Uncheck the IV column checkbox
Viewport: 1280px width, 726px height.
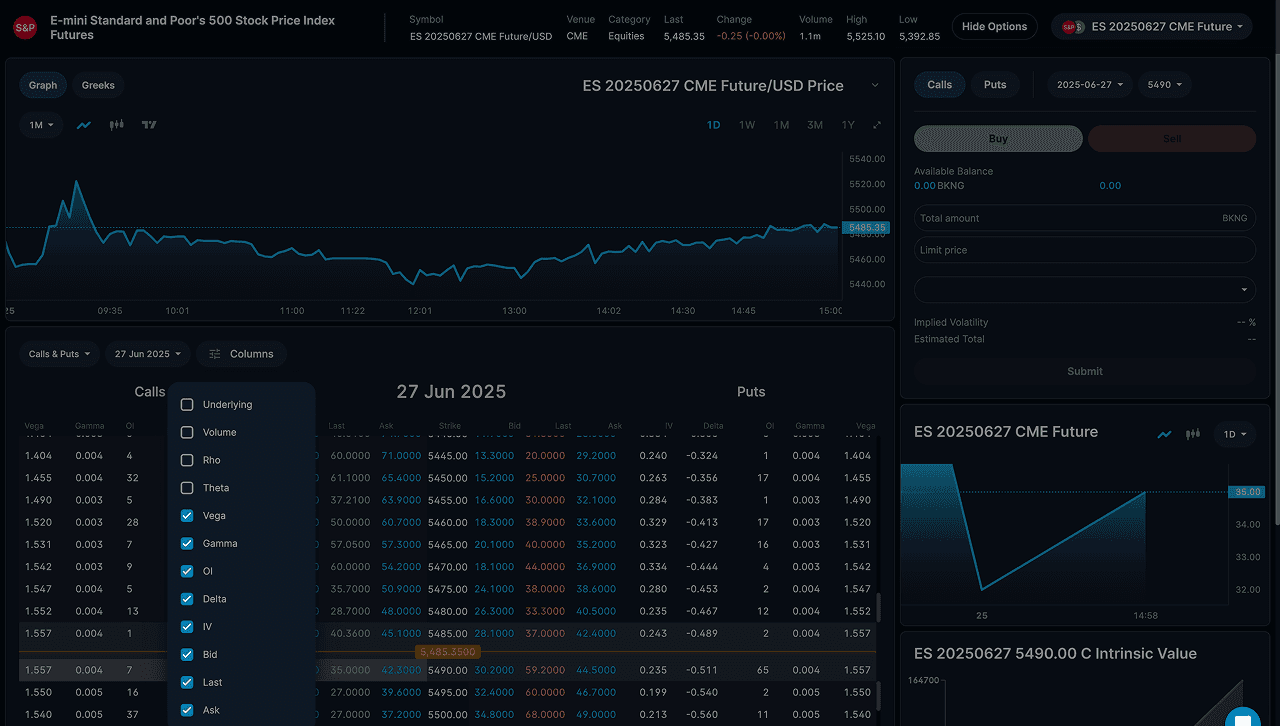coord(187,627)
